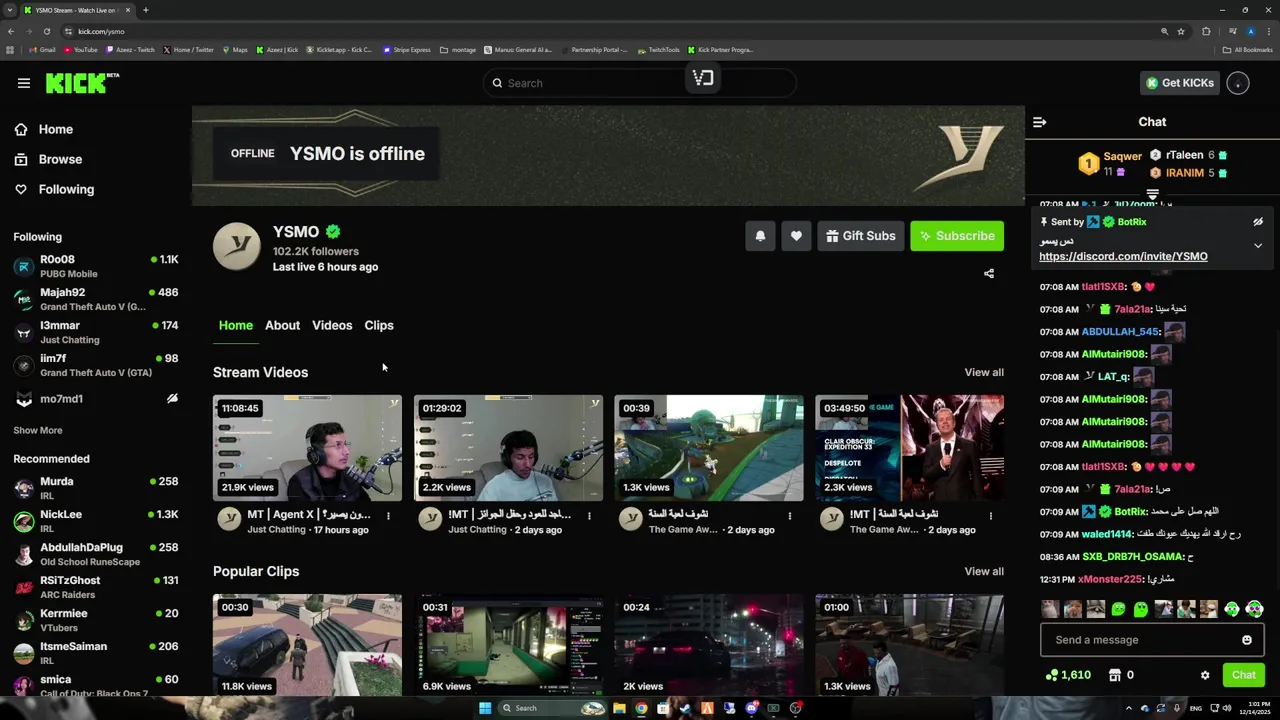Open options menu for 03:49:50 video
This screenshot has width=1280, height=720.
pyautogui.click(x=991, y=516)
